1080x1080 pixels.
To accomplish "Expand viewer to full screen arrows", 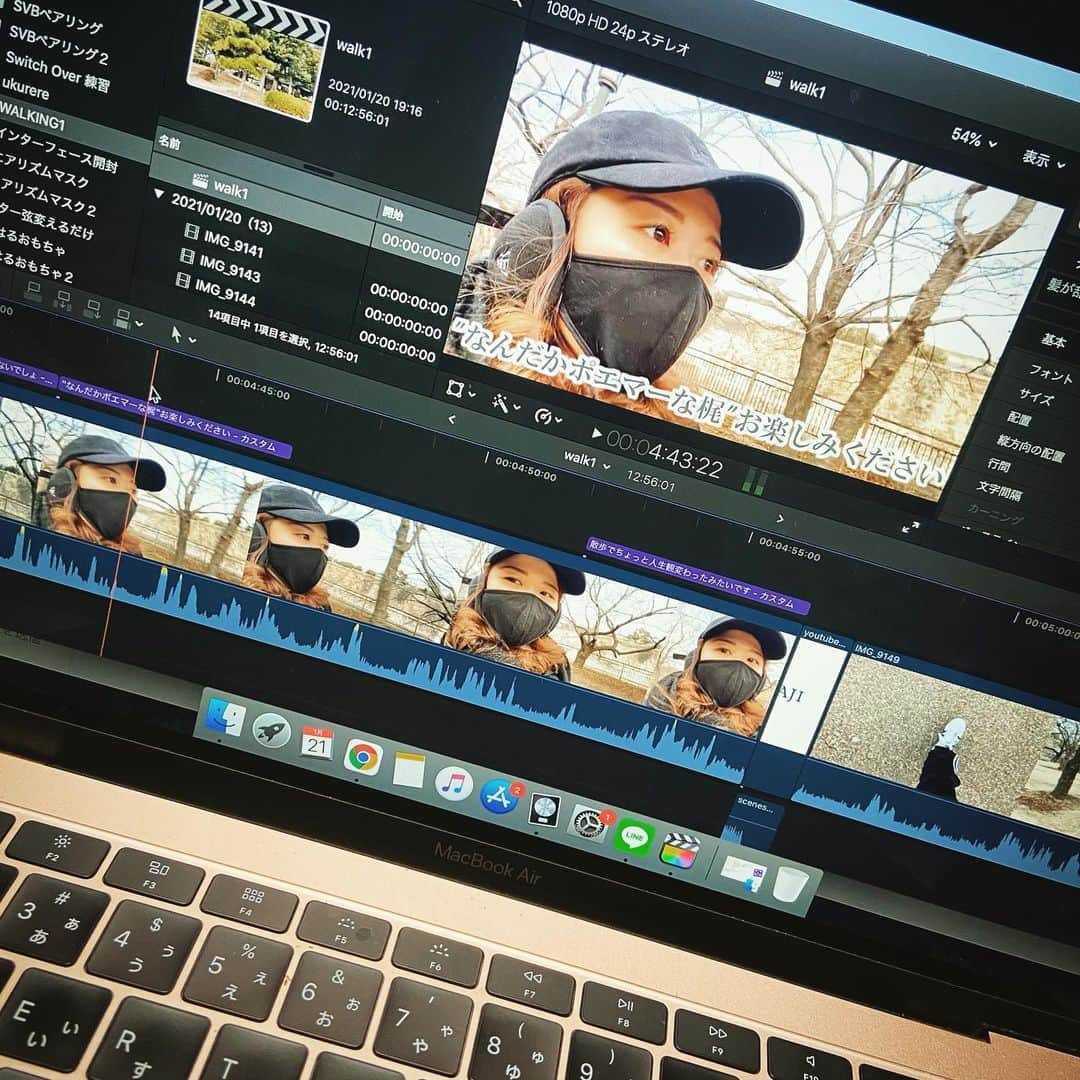I will tap(911, 528).
